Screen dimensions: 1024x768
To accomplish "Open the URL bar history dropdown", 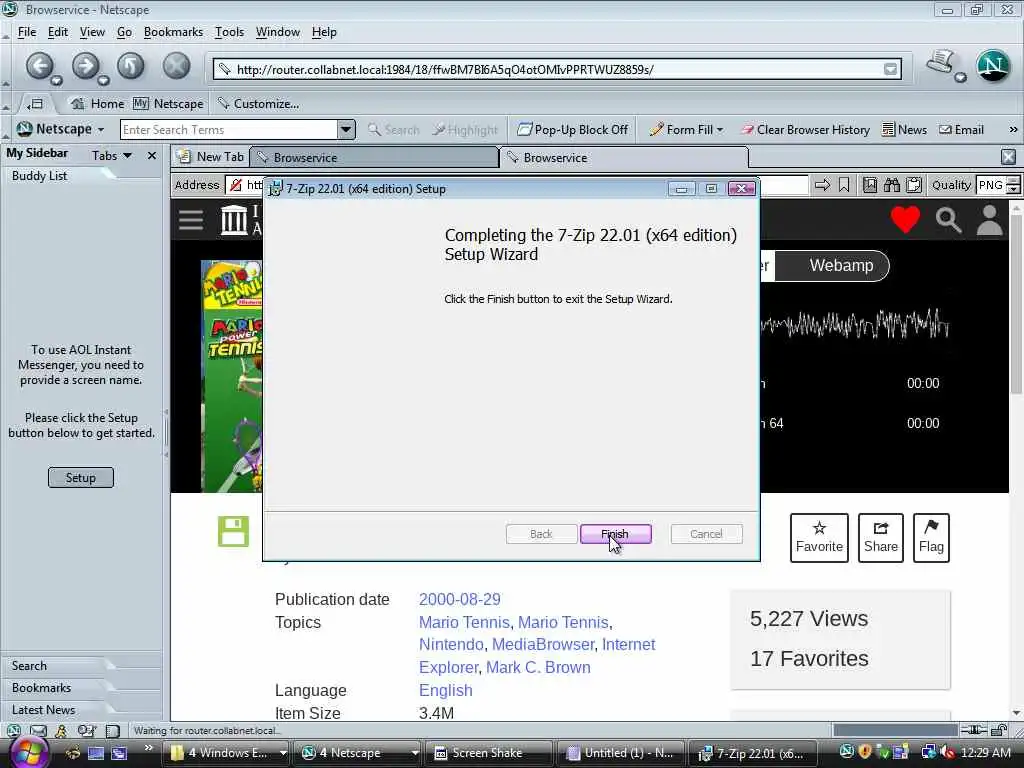I will point(890,69).
